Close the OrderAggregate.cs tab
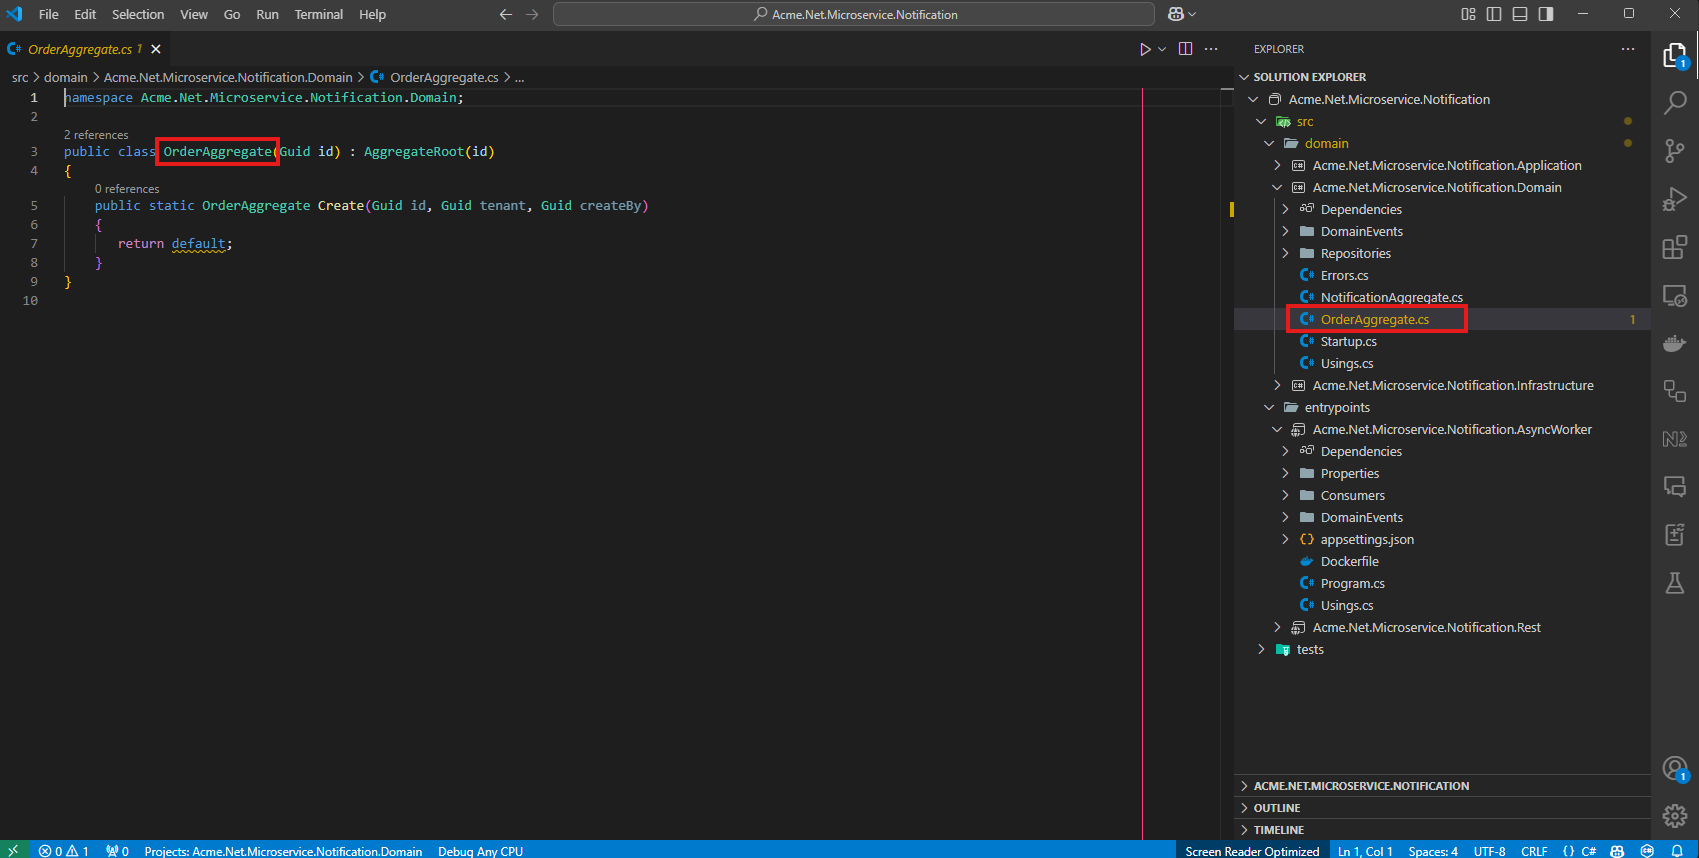 tap(156, 49)
